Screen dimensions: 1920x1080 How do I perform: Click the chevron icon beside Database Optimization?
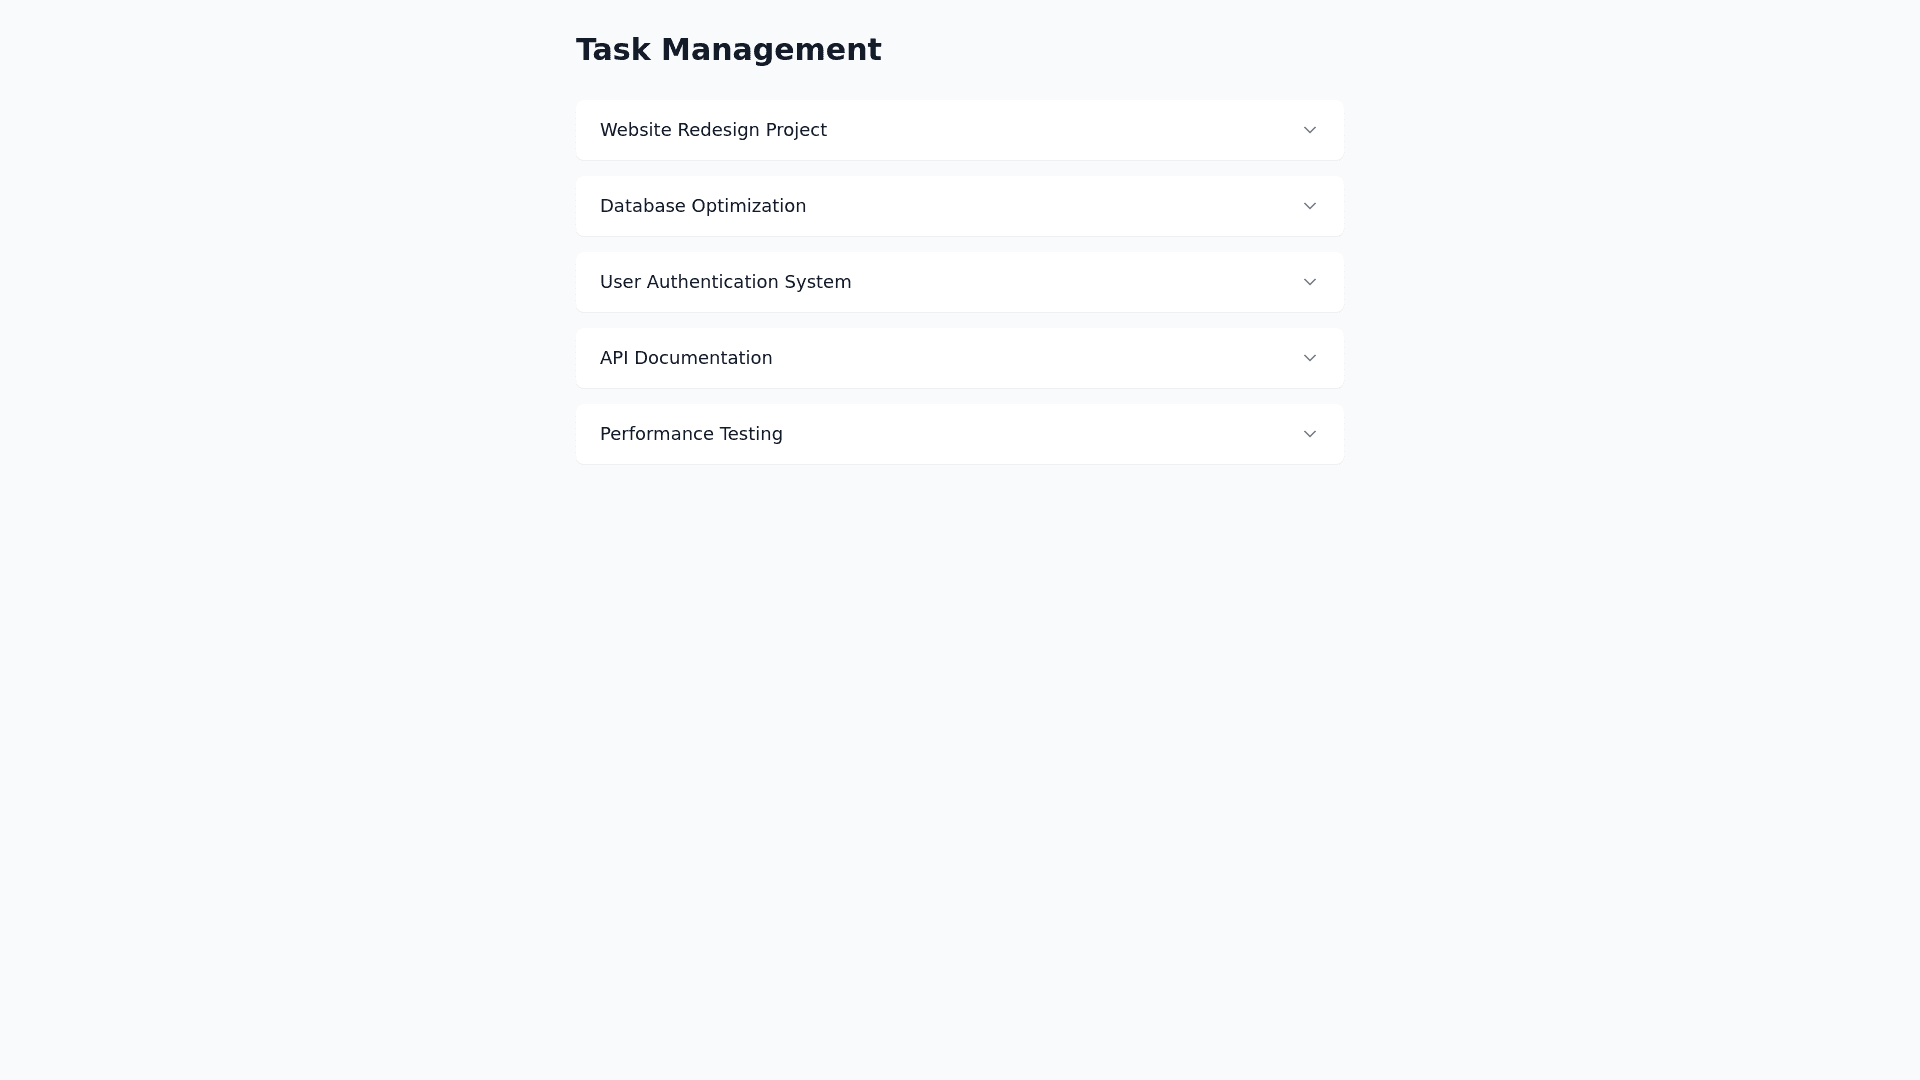(x=1310, y=206)
